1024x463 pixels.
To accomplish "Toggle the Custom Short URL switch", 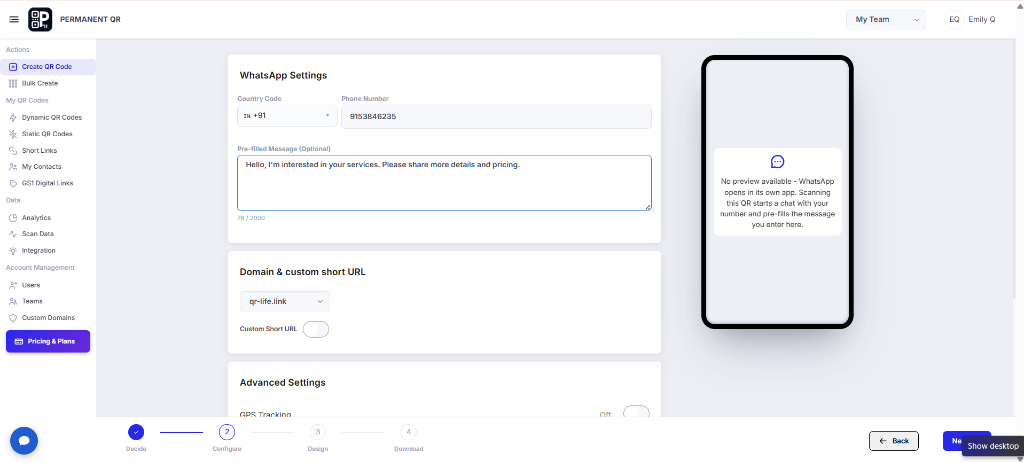I will 316,329.
